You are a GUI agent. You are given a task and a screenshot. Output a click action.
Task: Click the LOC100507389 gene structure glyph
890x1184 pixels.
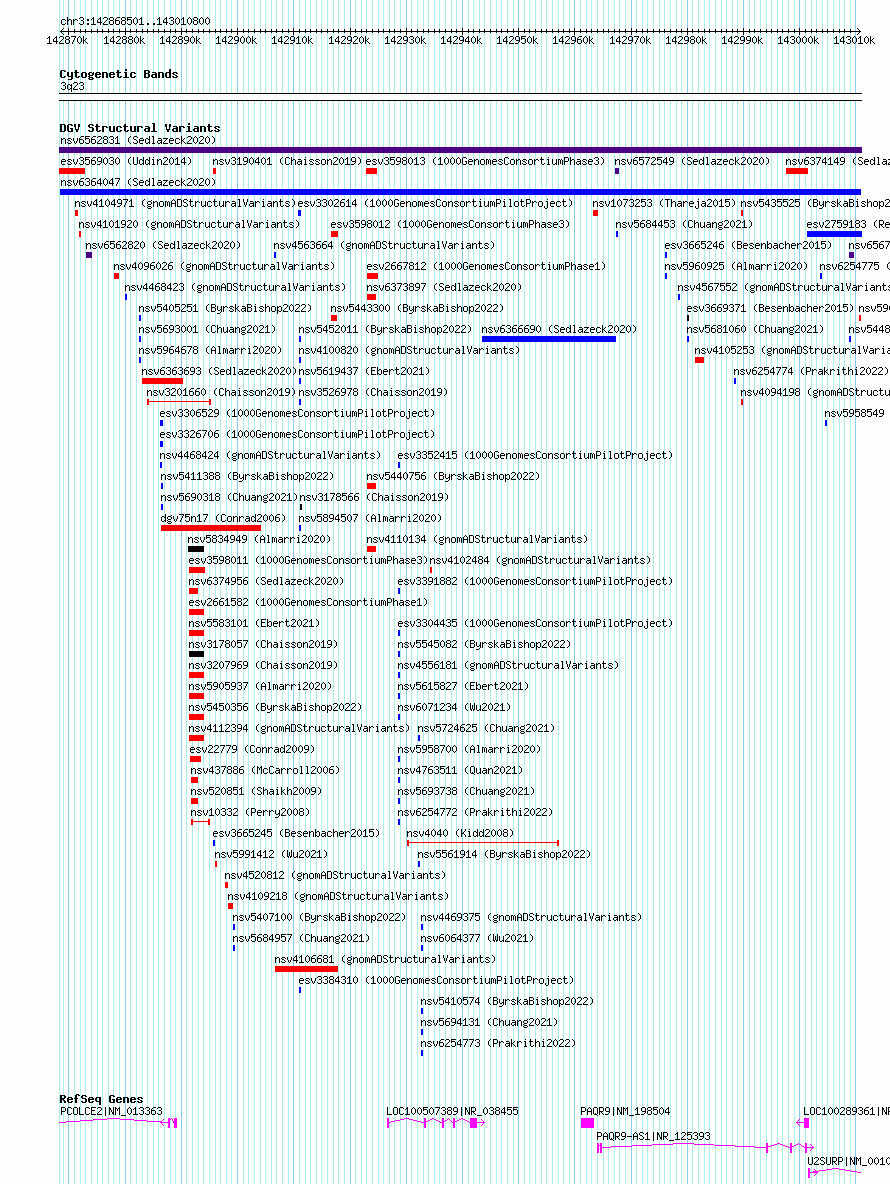[x=436, y=1123]
